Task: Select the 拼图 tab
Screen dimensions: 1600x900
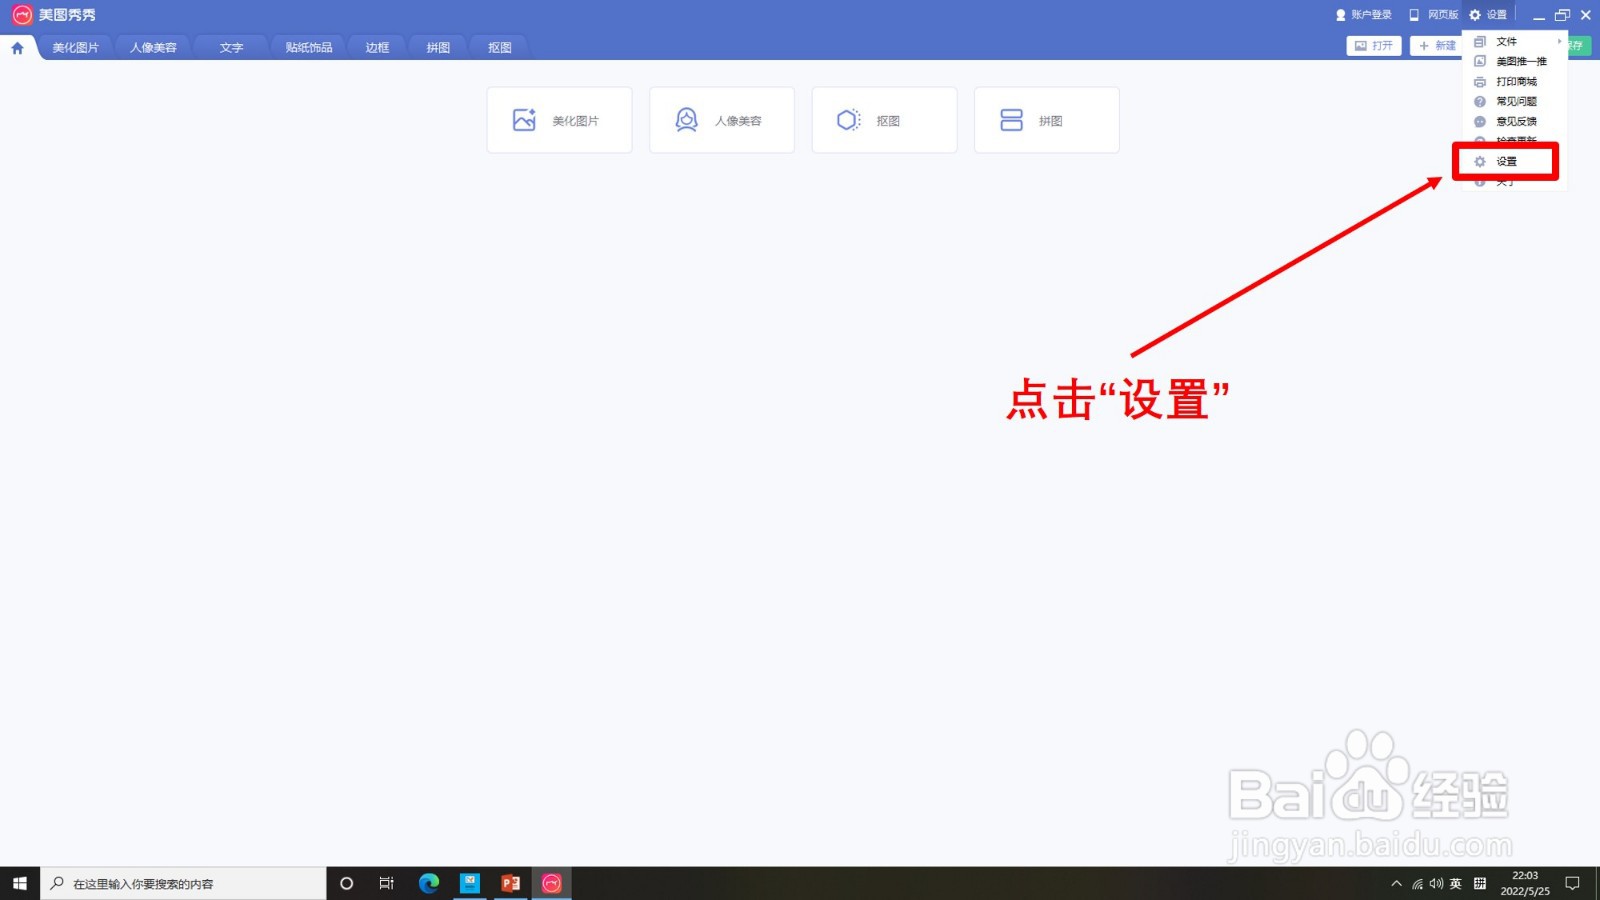Action: pos(438,47)
